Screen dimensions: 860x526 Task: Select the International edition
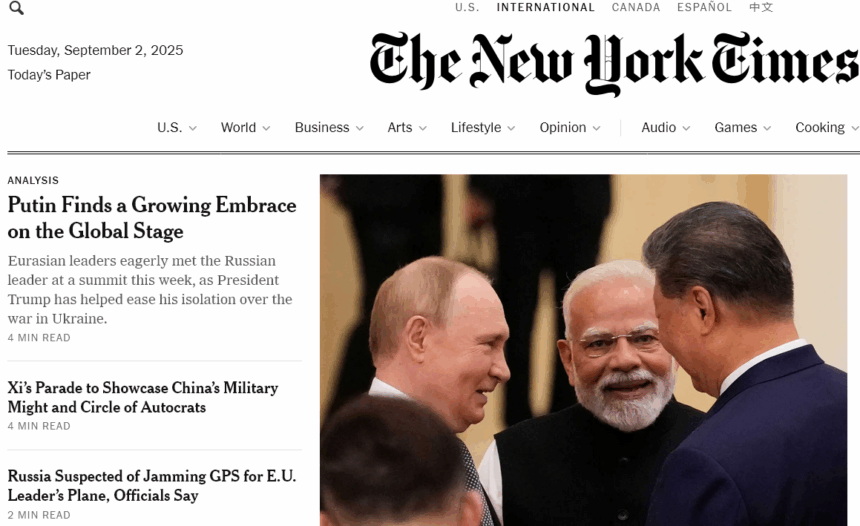pyautogui.click(x=545, y=8)
